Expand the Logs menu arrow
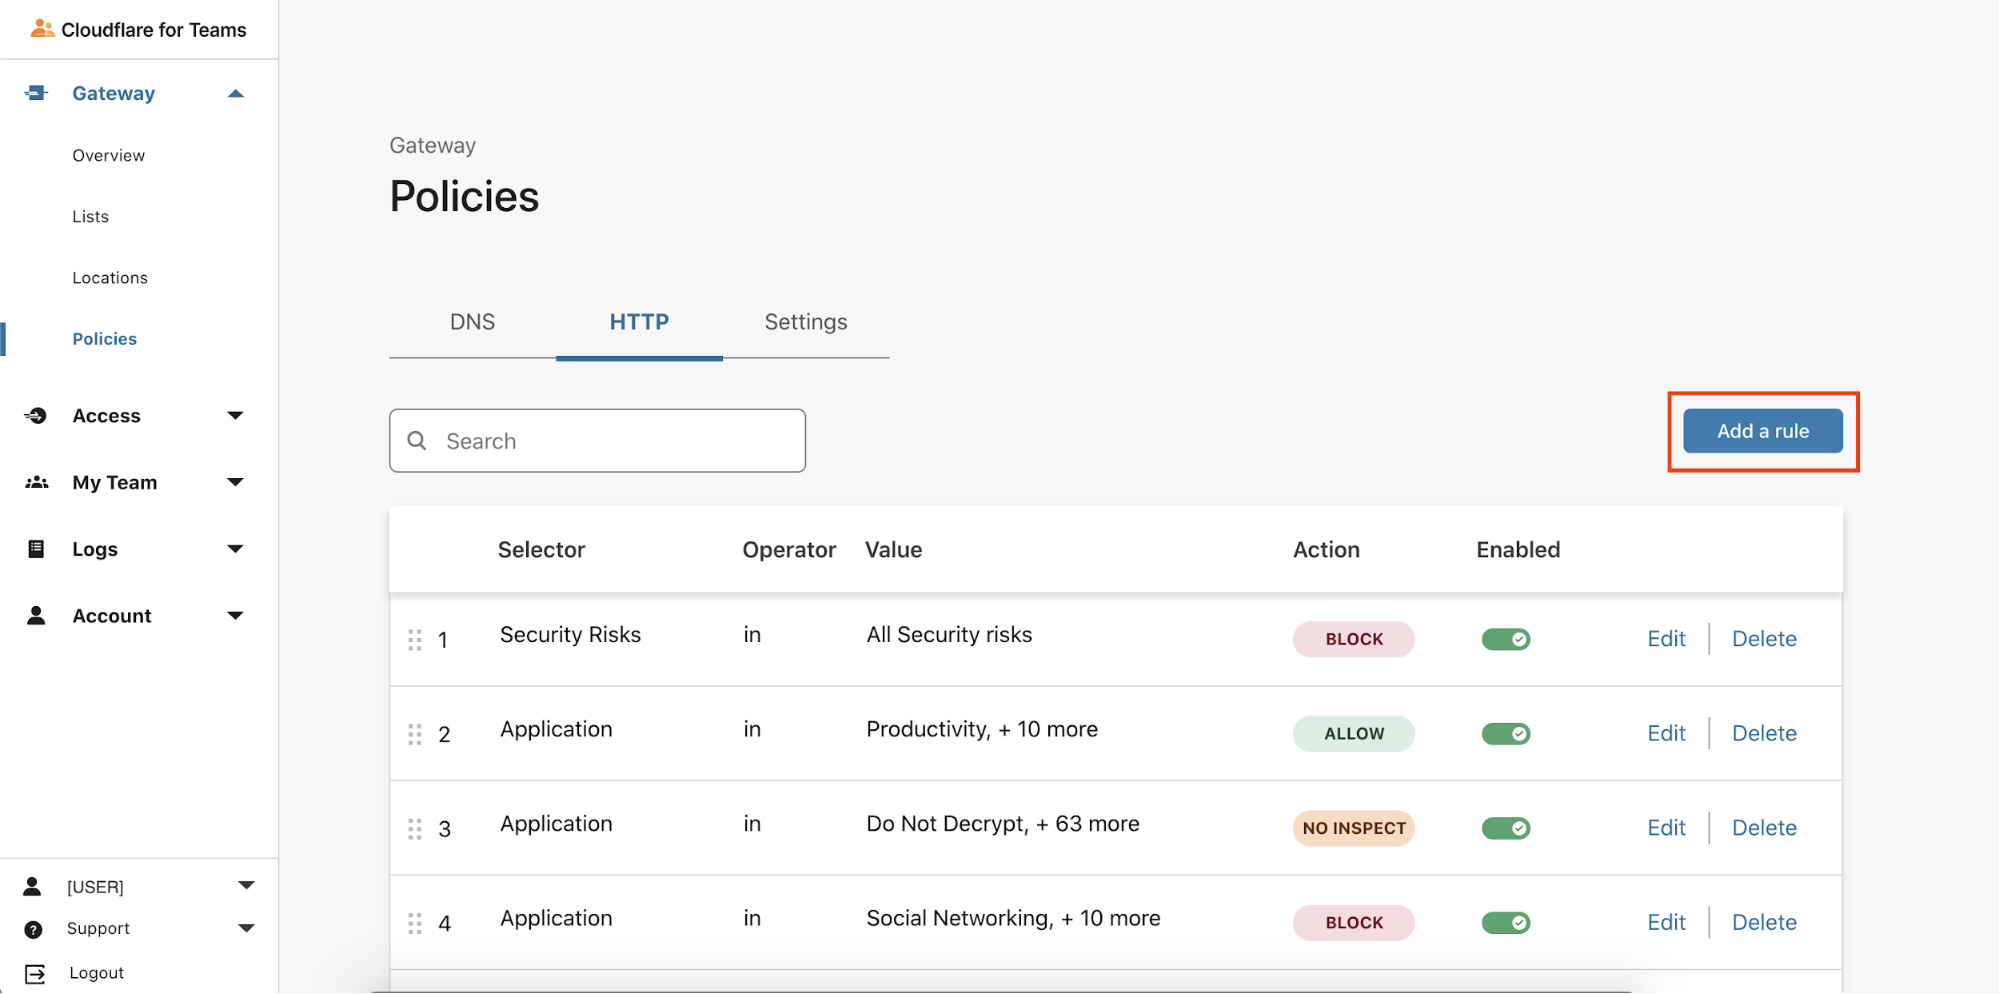 tap(236, 549)
